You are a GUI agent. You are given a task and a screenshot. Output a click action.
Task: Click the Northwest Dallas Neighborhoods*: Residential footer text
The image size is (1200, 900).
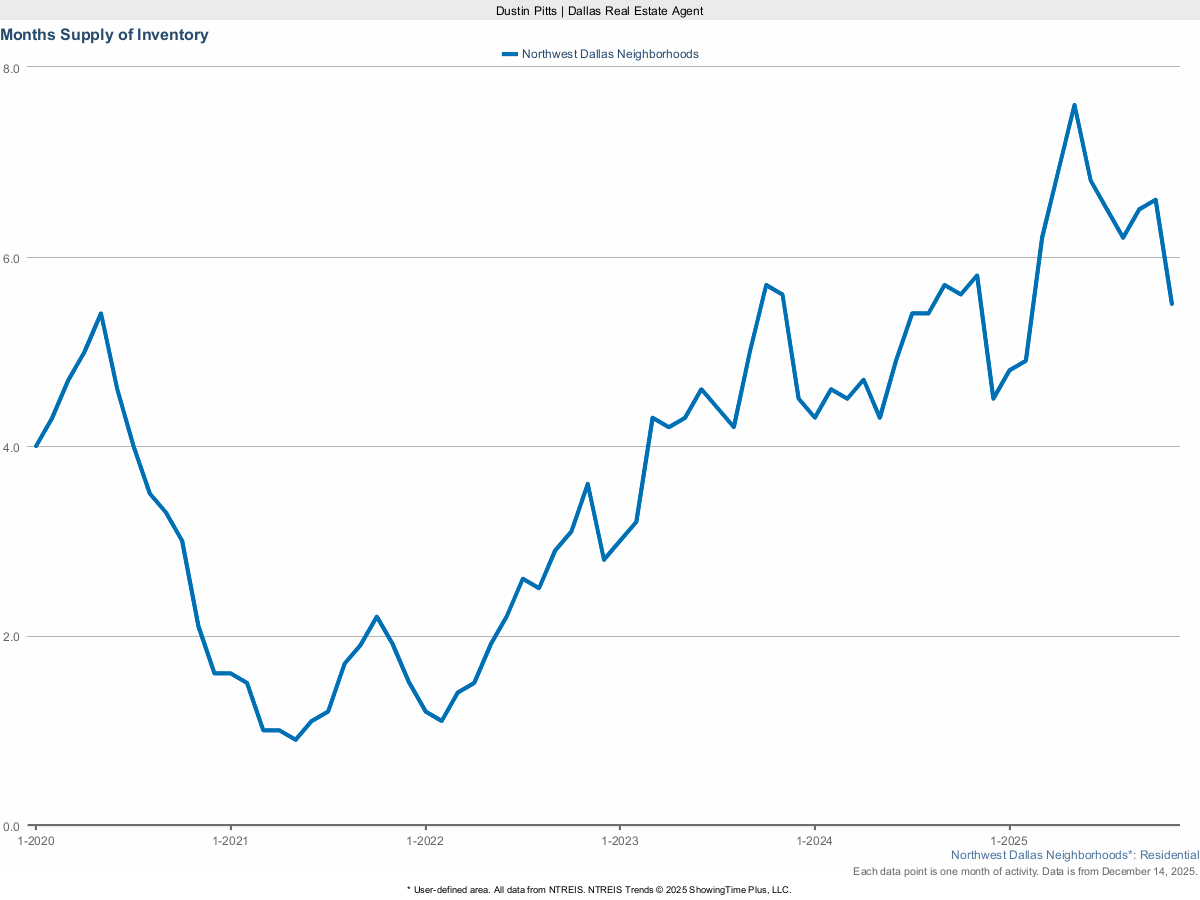[1074, 855]
